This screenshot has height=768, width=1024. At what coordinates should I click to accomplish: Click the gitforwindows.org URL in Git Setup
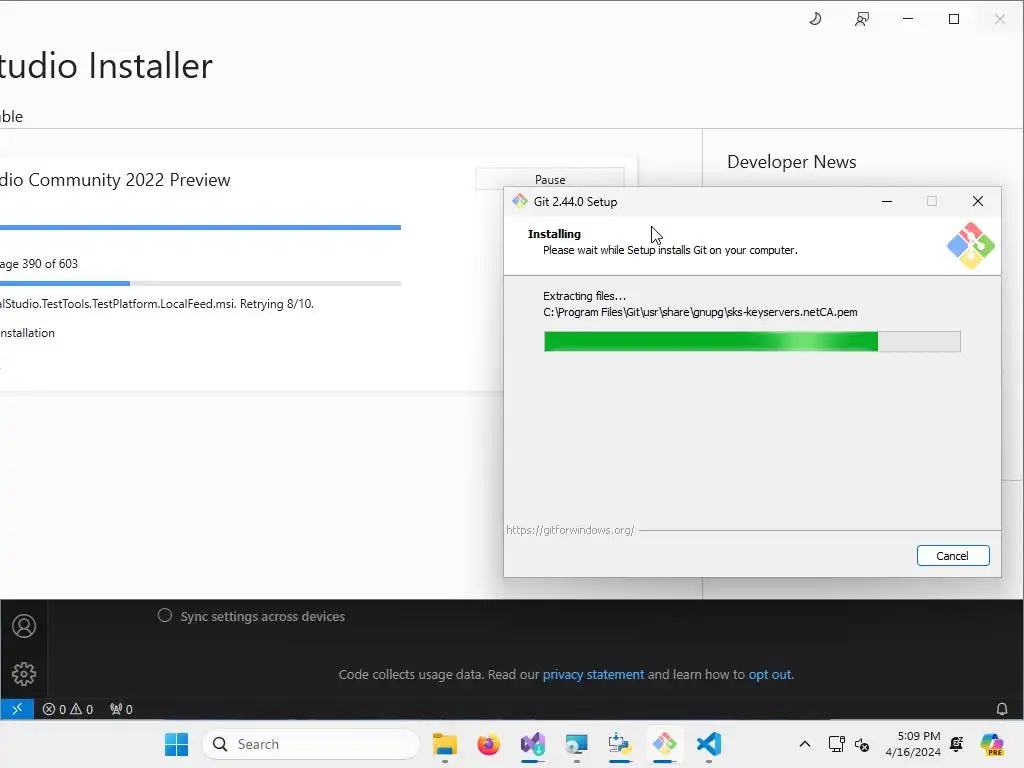pos(570,530)
